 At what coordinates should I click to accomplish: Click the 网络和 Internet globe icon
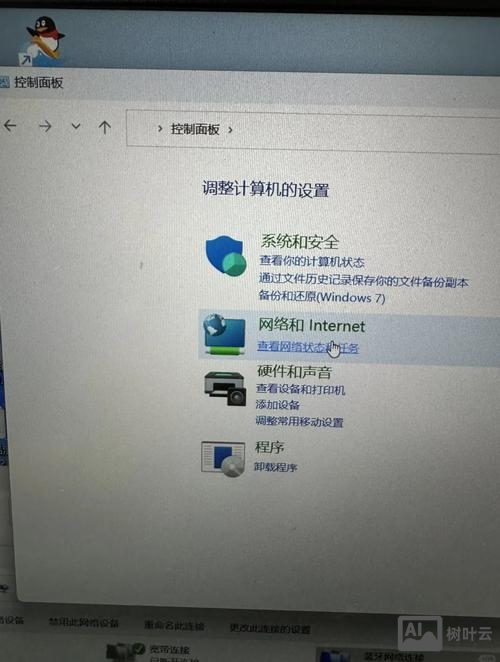[224, 334]
